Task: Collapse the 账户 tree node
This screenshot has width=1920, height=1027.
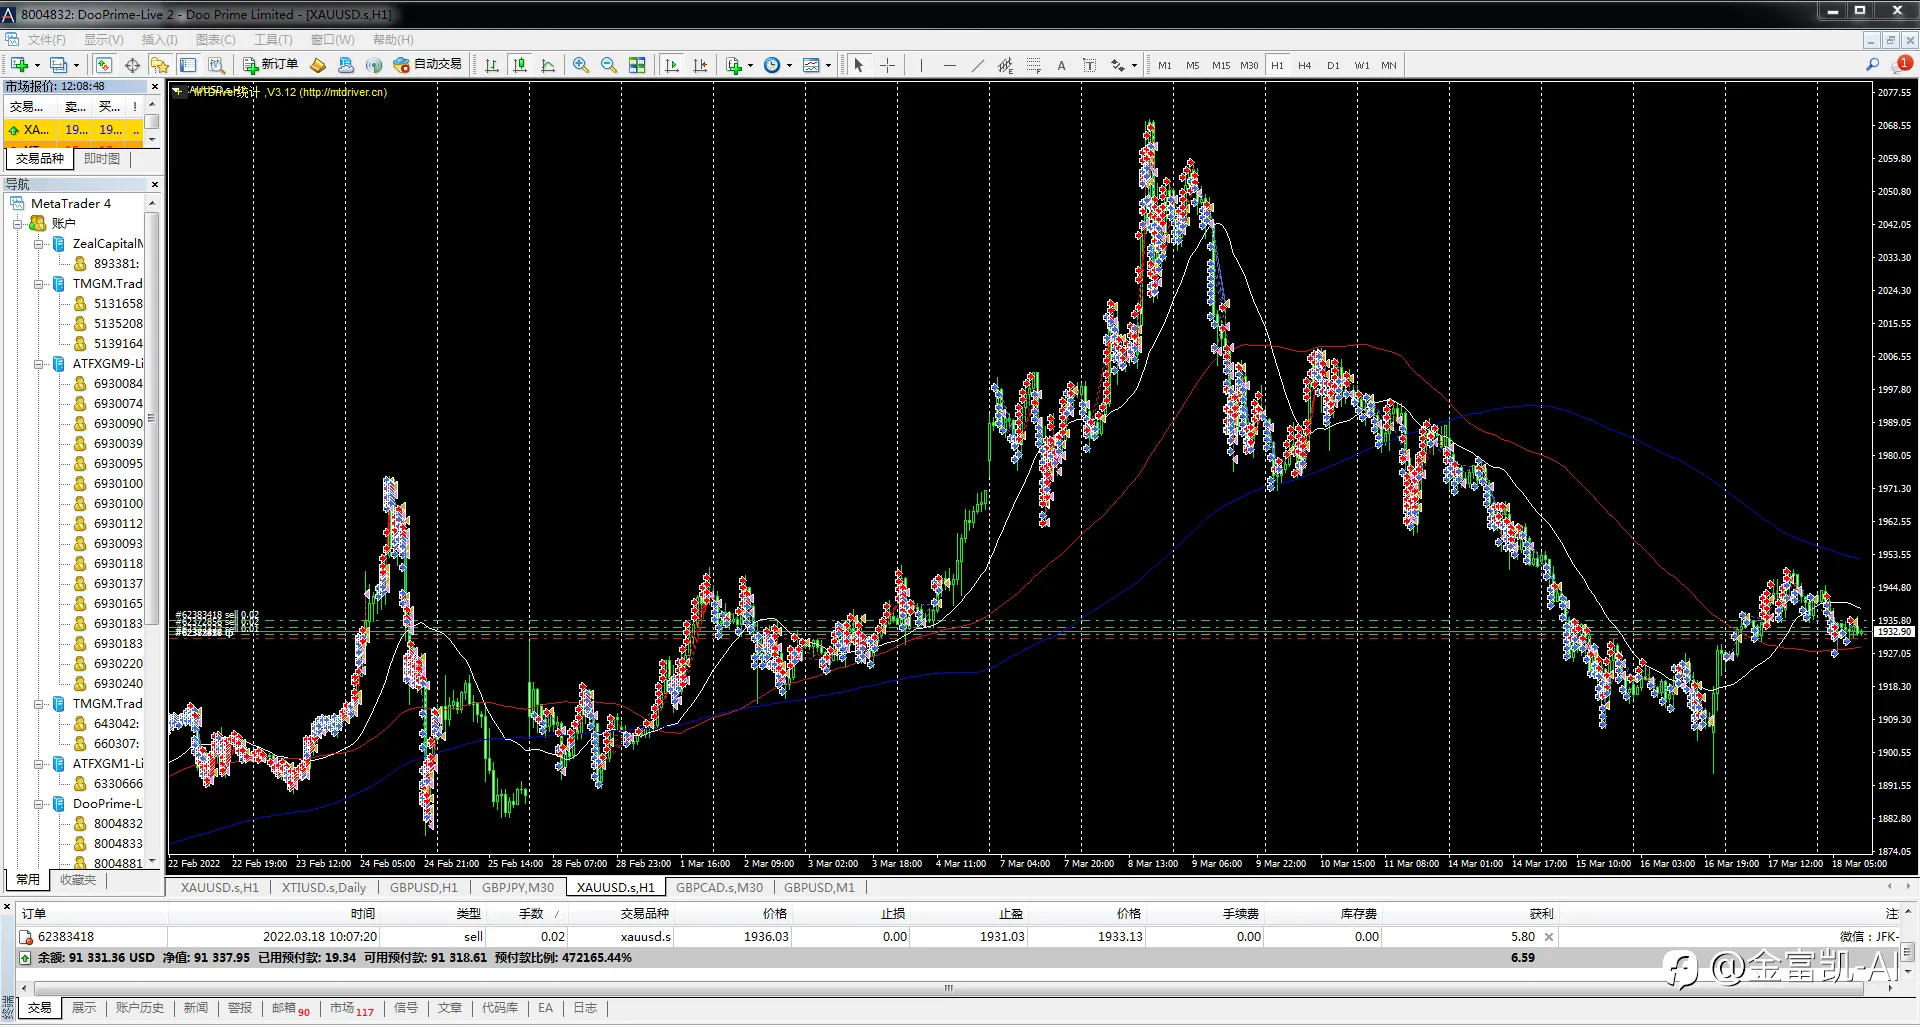Action: (x=17, y=223)
